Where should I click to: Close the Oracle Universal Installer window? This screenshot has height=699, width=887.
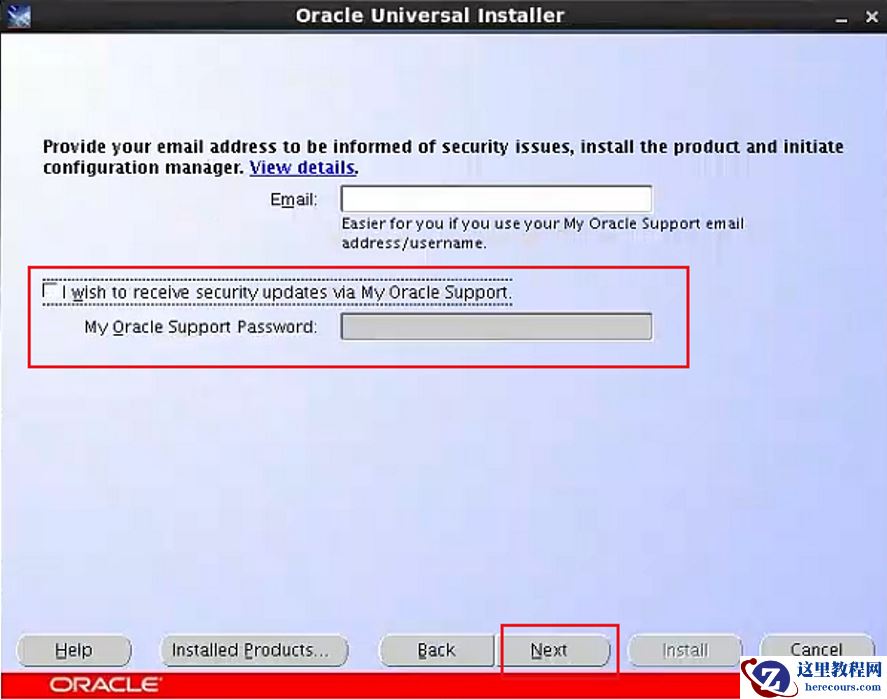pyautogui.click(x=872, y=17)
